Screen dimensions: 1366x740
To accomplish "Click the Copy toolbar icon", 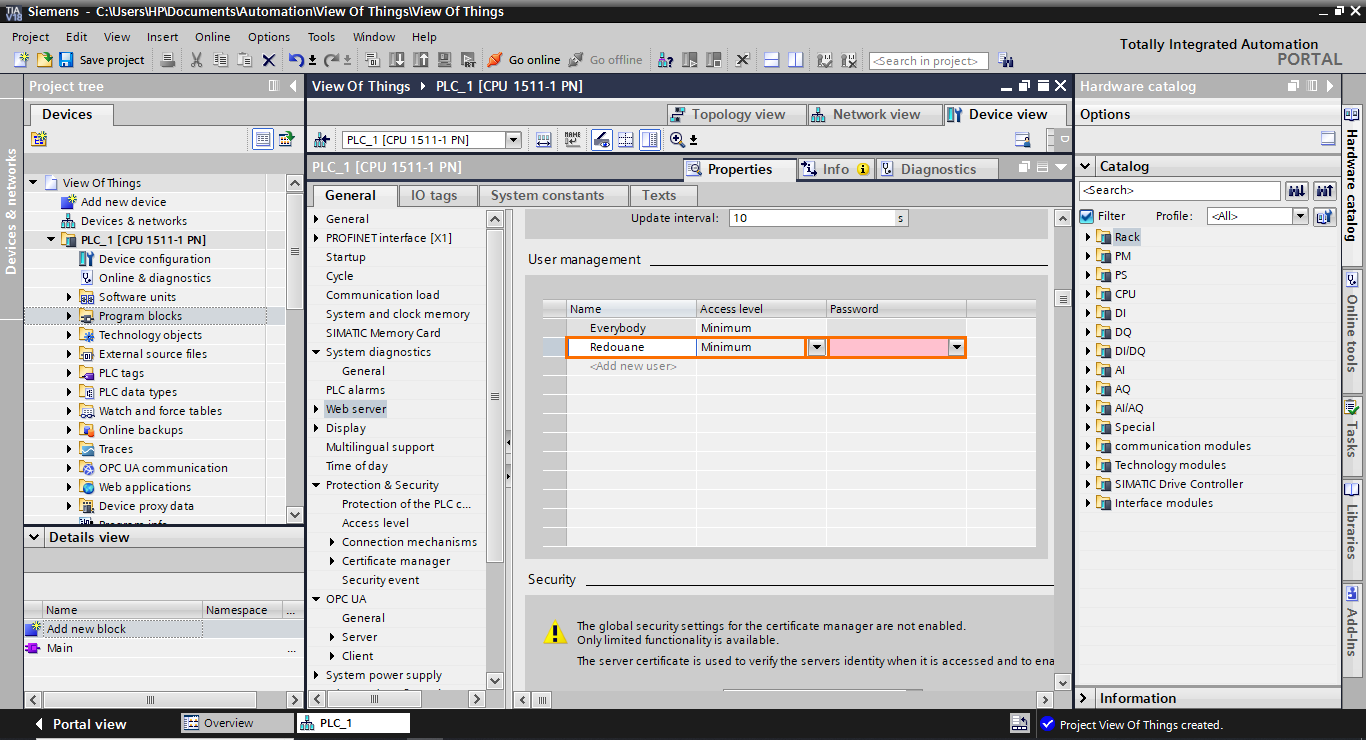I will coord(221,60).
